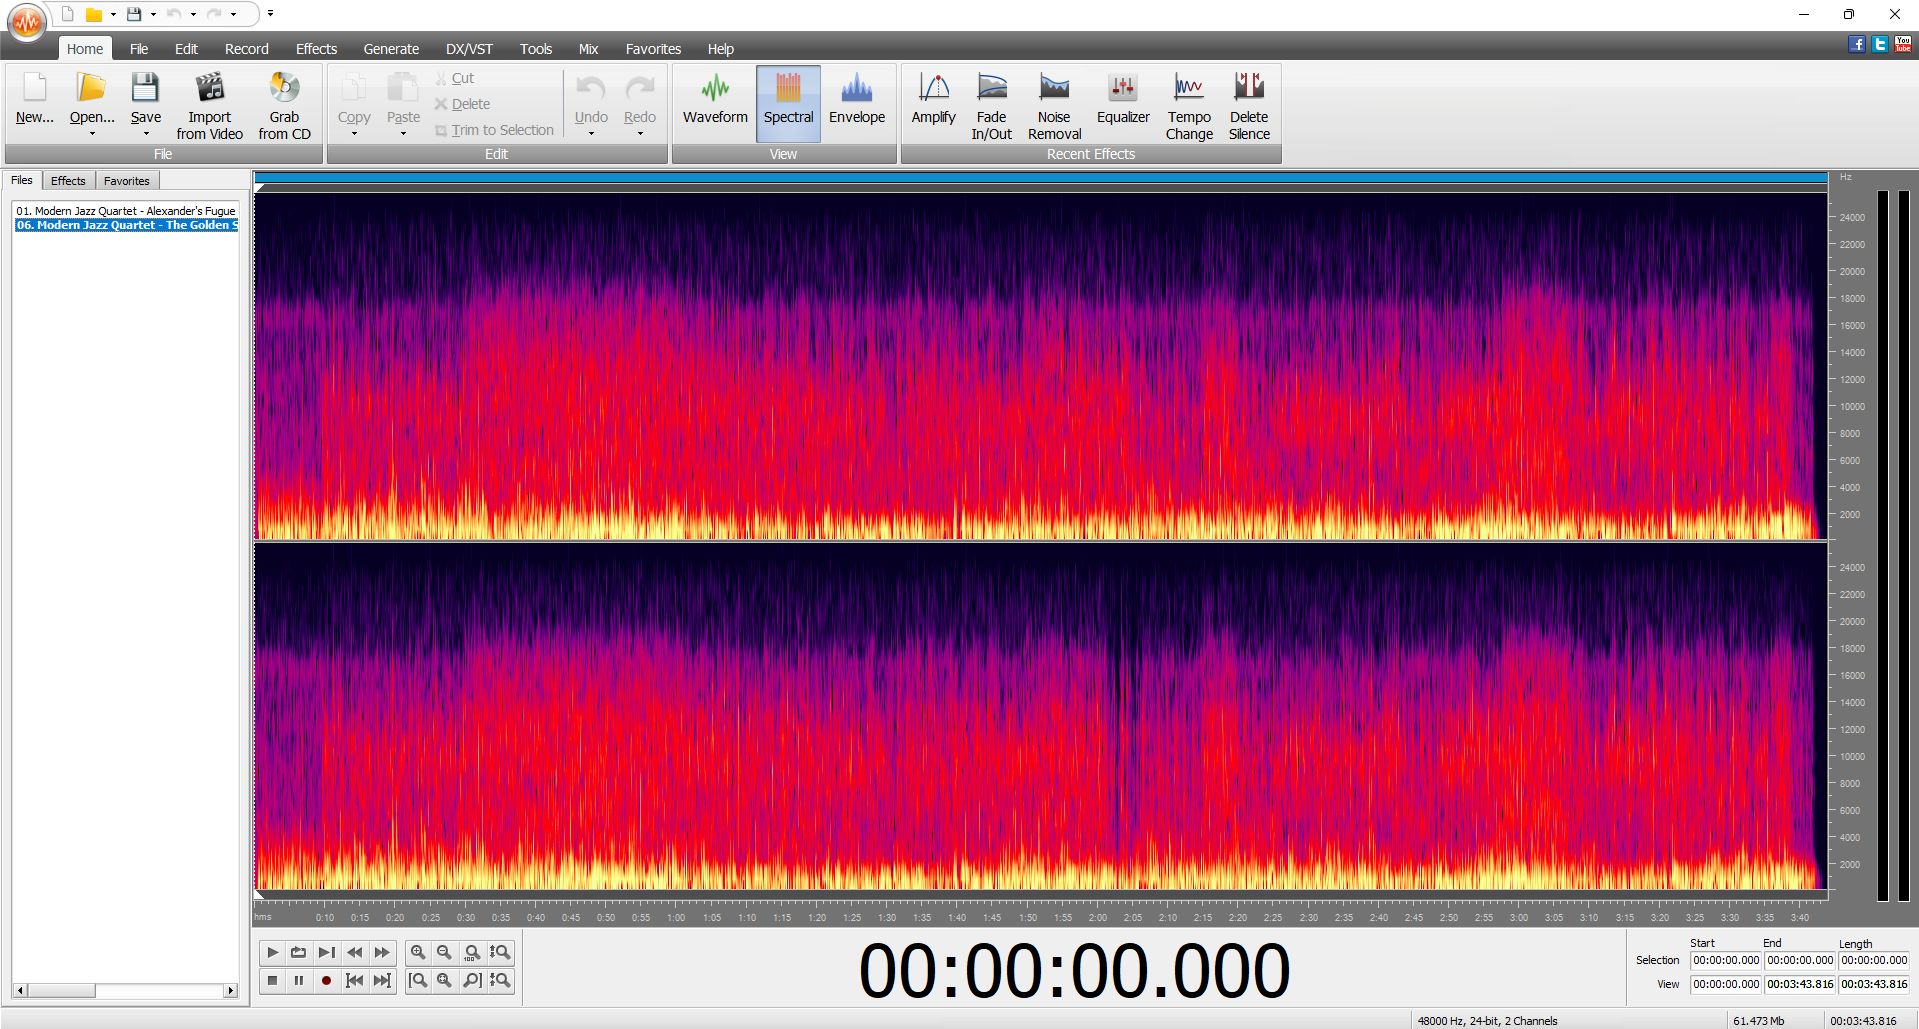Open the Effects ribbon tab
The image size is (1919, 1029).
click(x=316, y=49)
